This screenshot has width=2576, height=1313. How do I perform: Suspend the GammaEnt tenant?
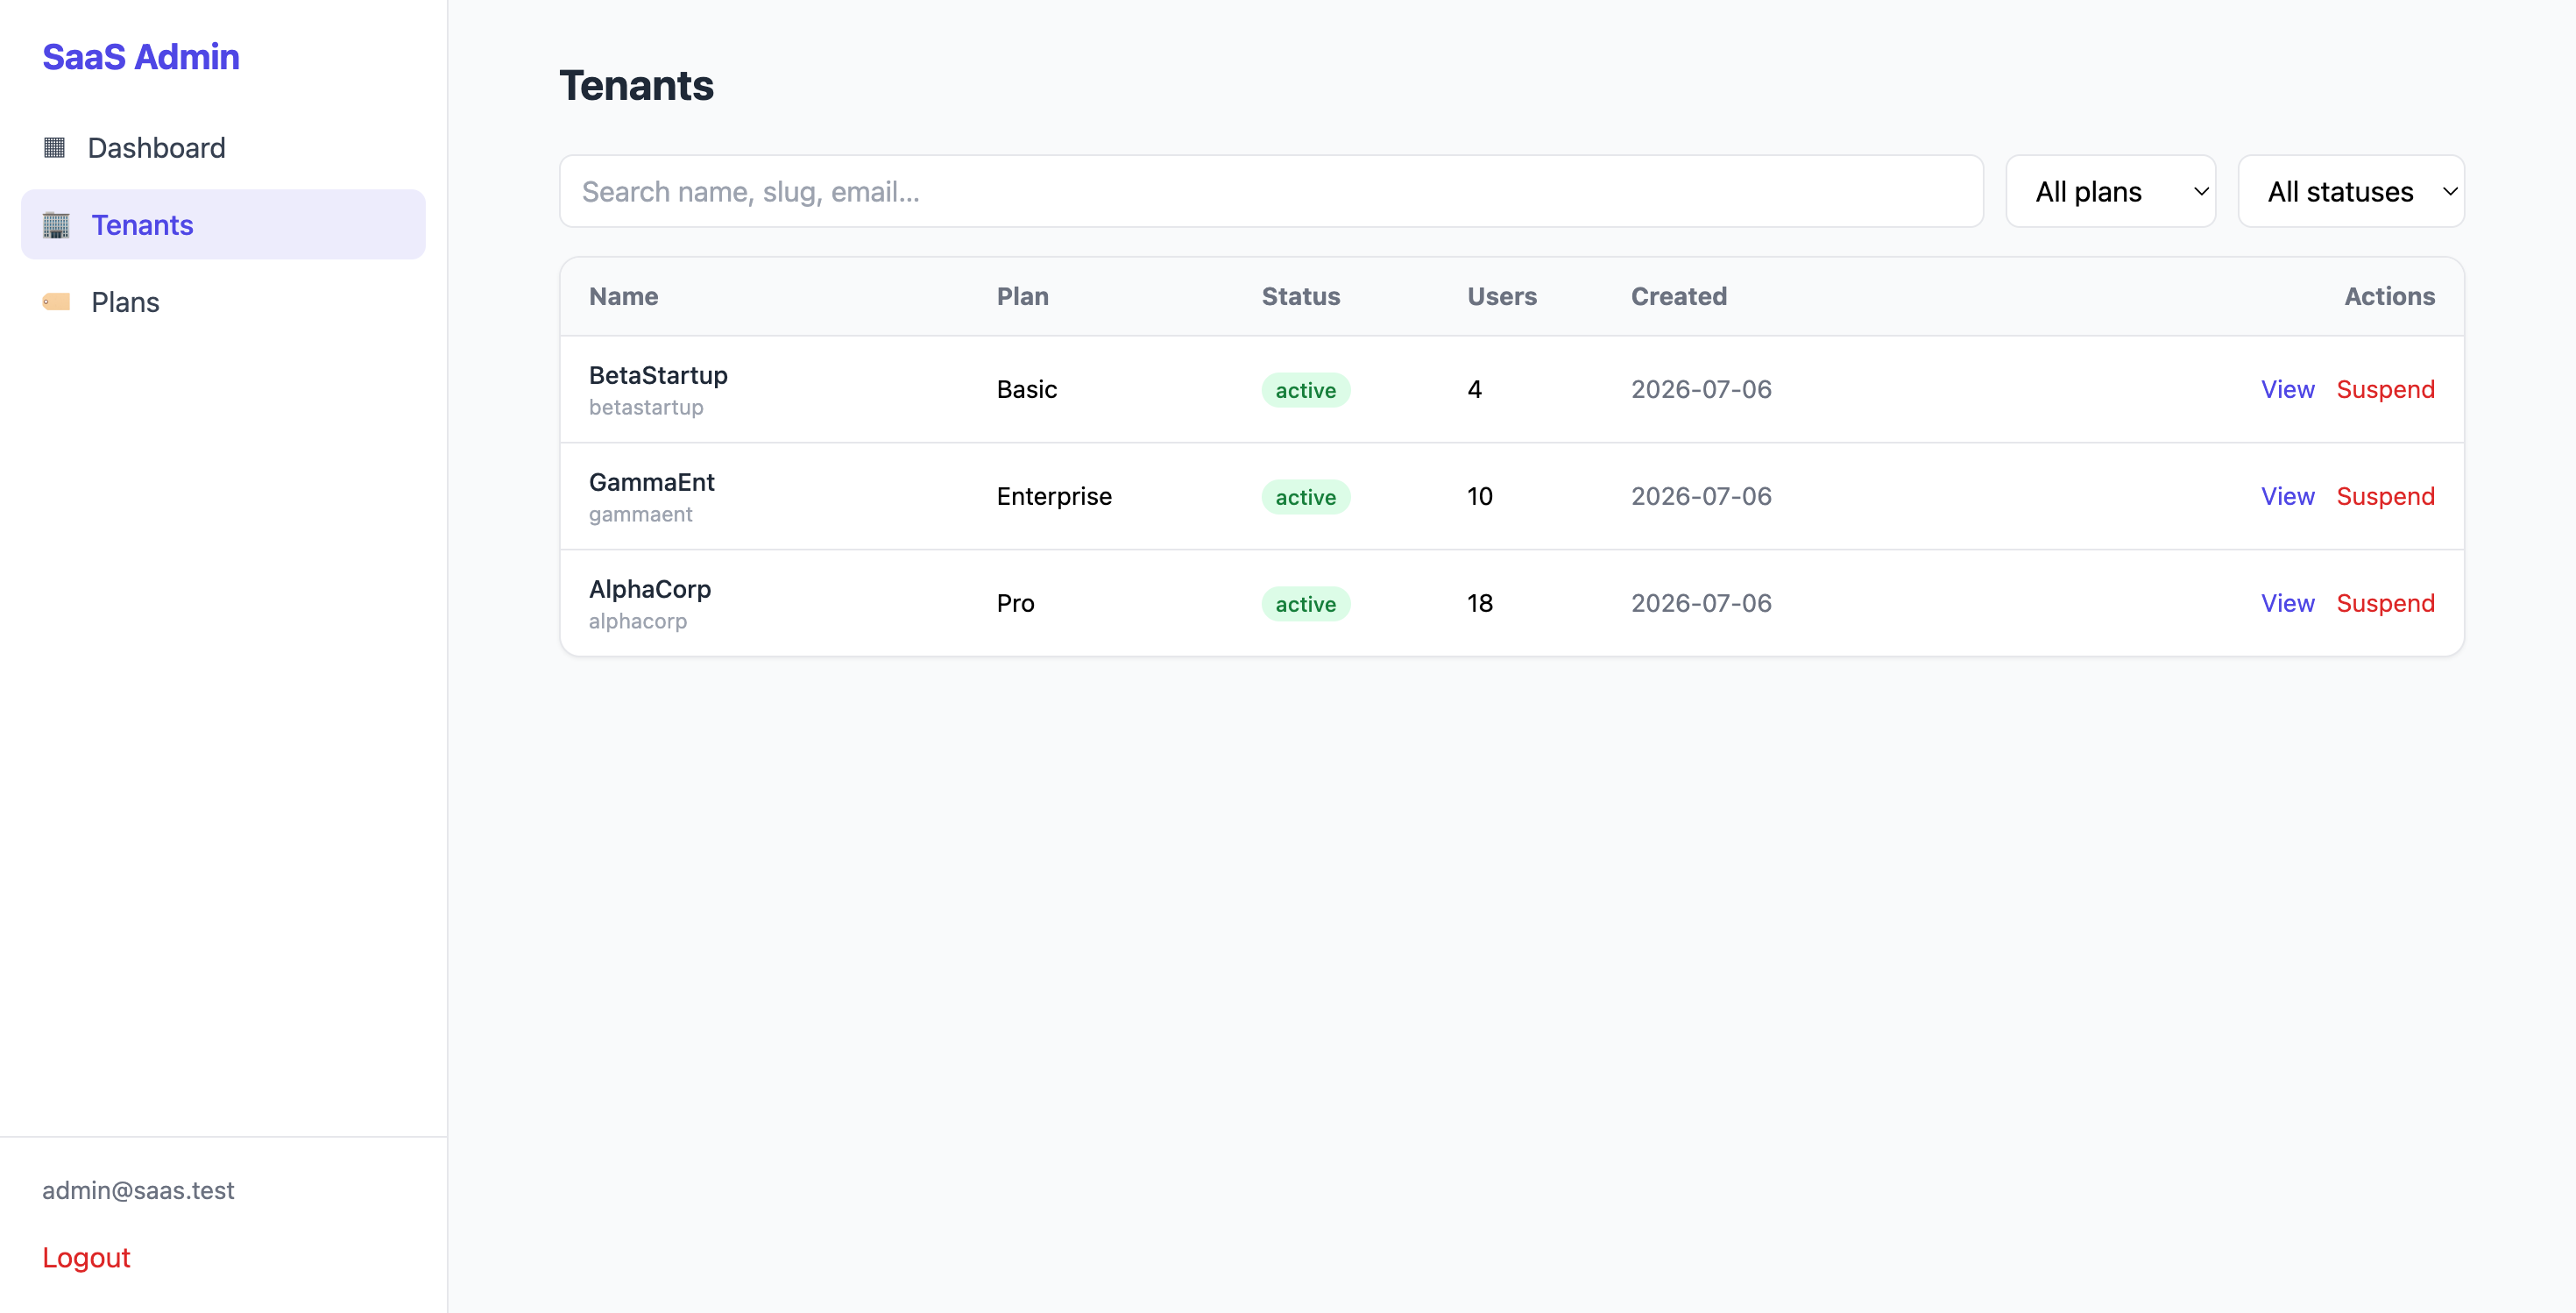[x=2385, y=496]
